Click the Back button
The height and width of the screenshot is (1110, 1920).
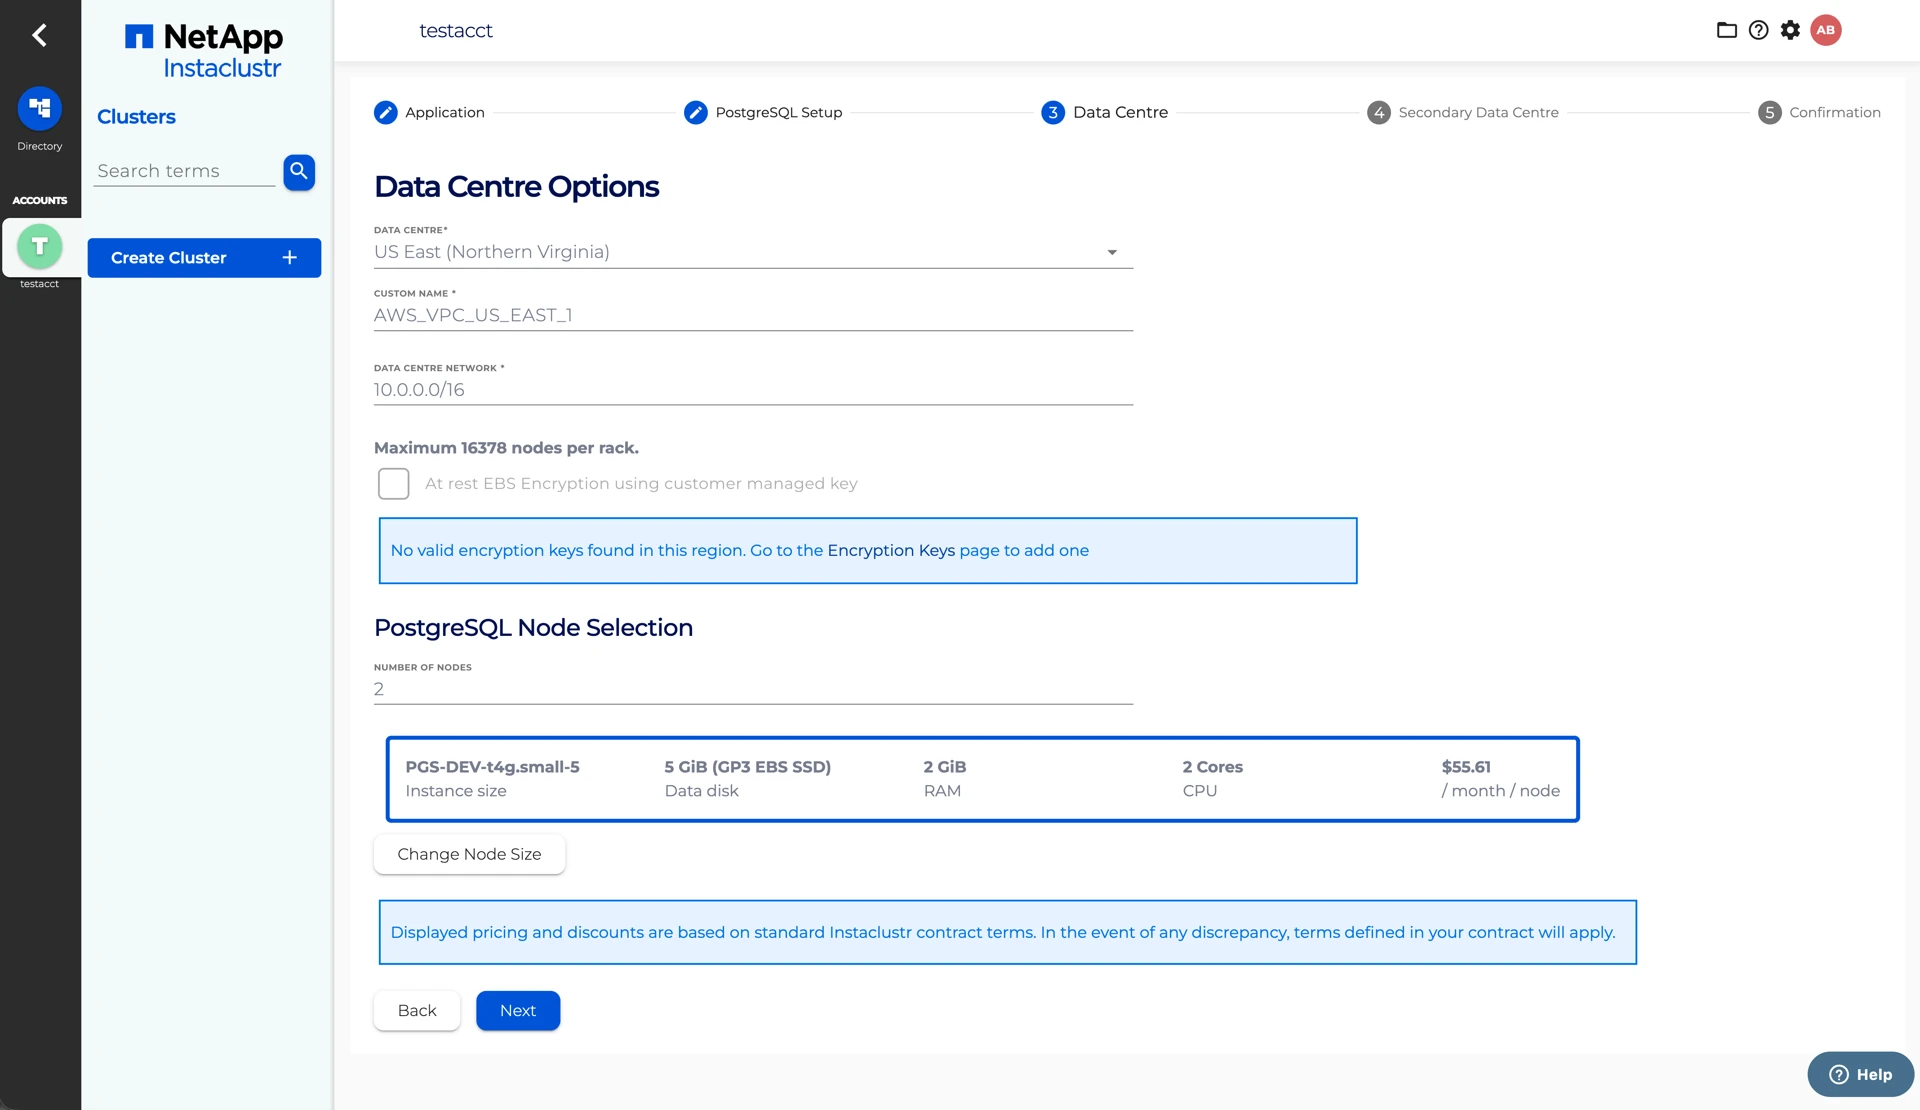point(417,1011)
